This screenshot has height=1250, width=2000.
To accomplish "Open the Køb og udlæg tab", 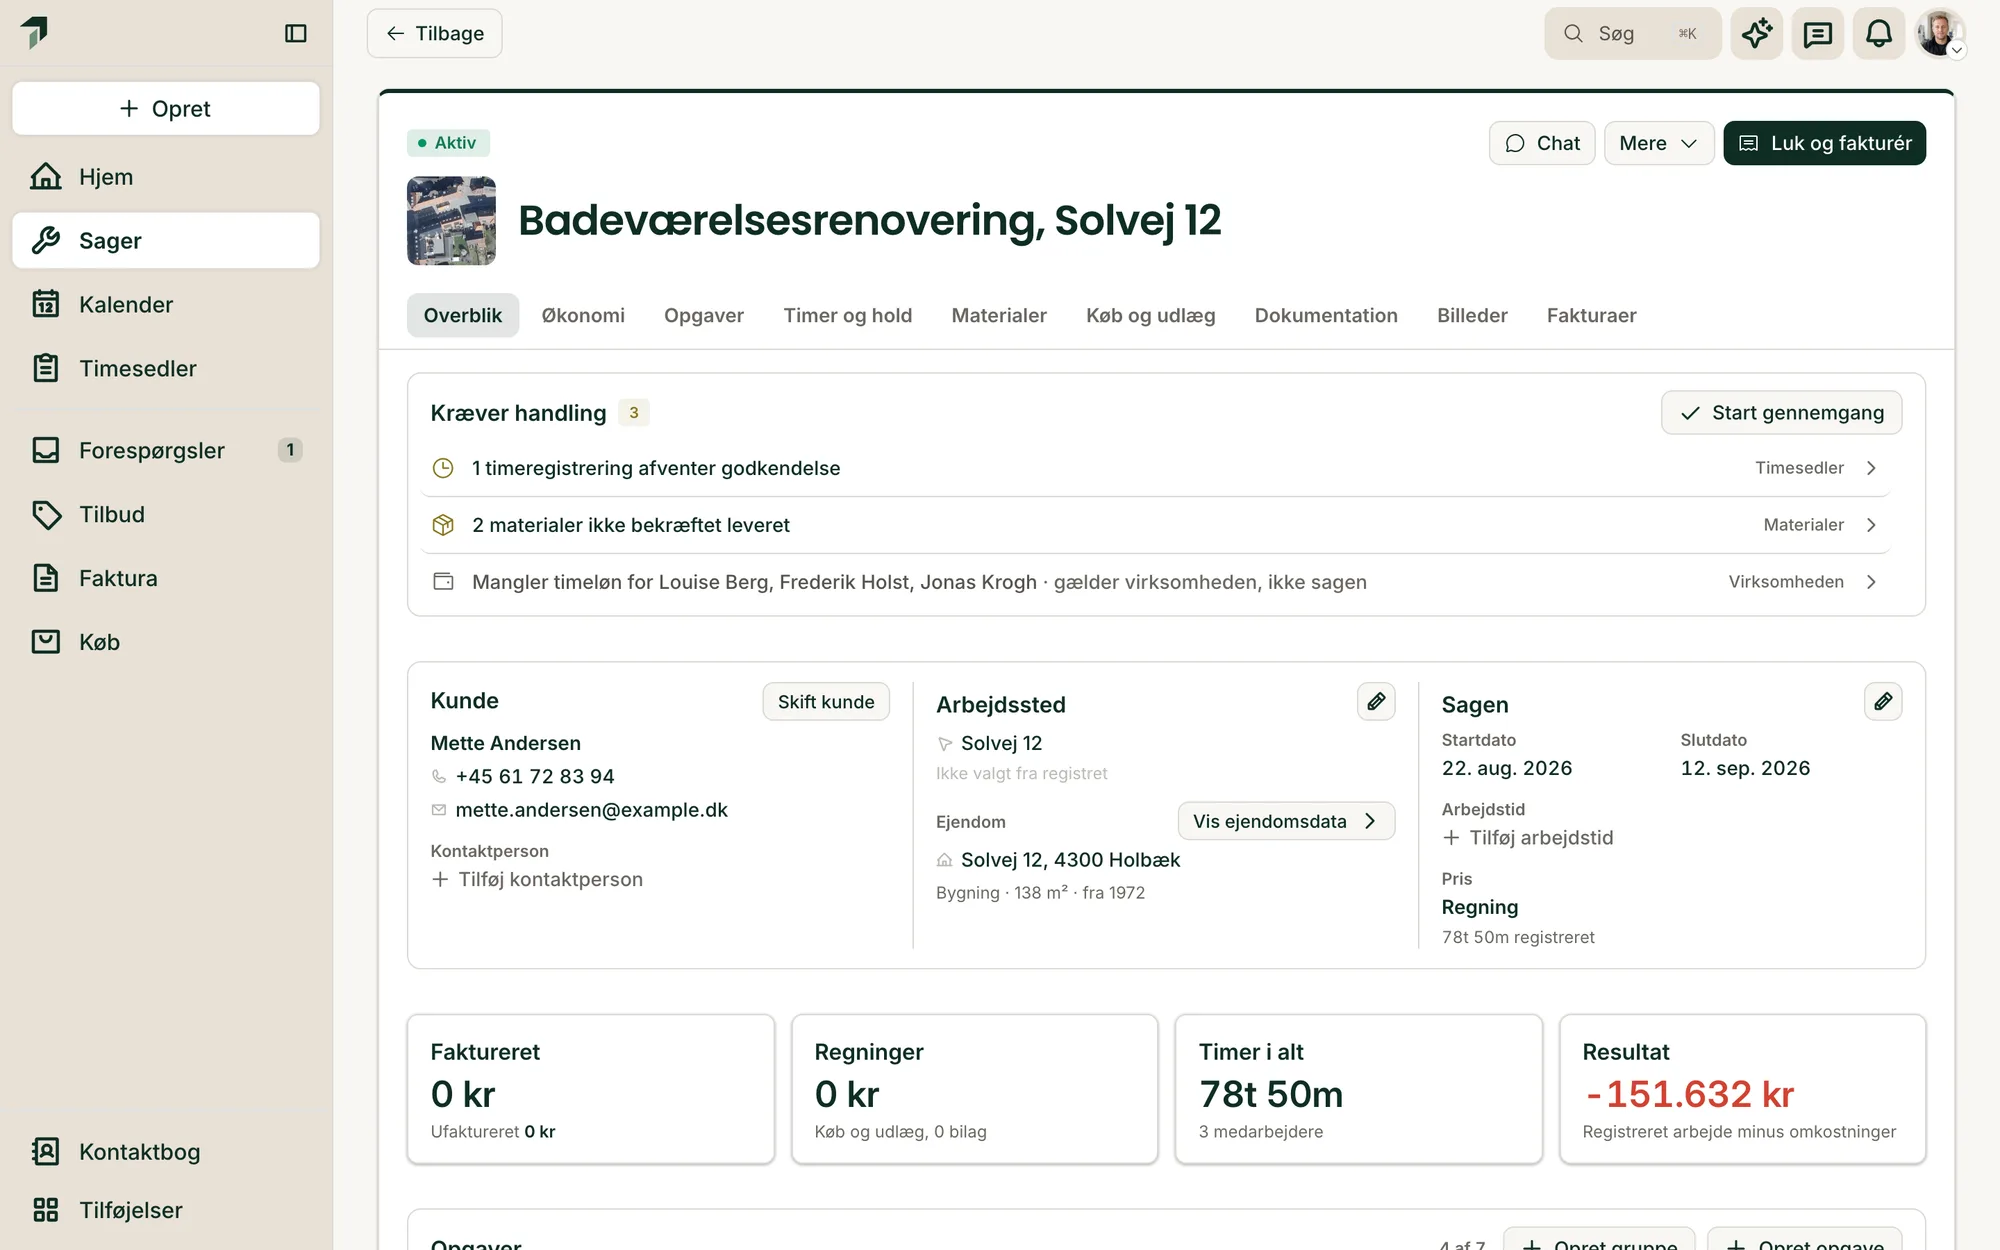I will point(1151,316).
